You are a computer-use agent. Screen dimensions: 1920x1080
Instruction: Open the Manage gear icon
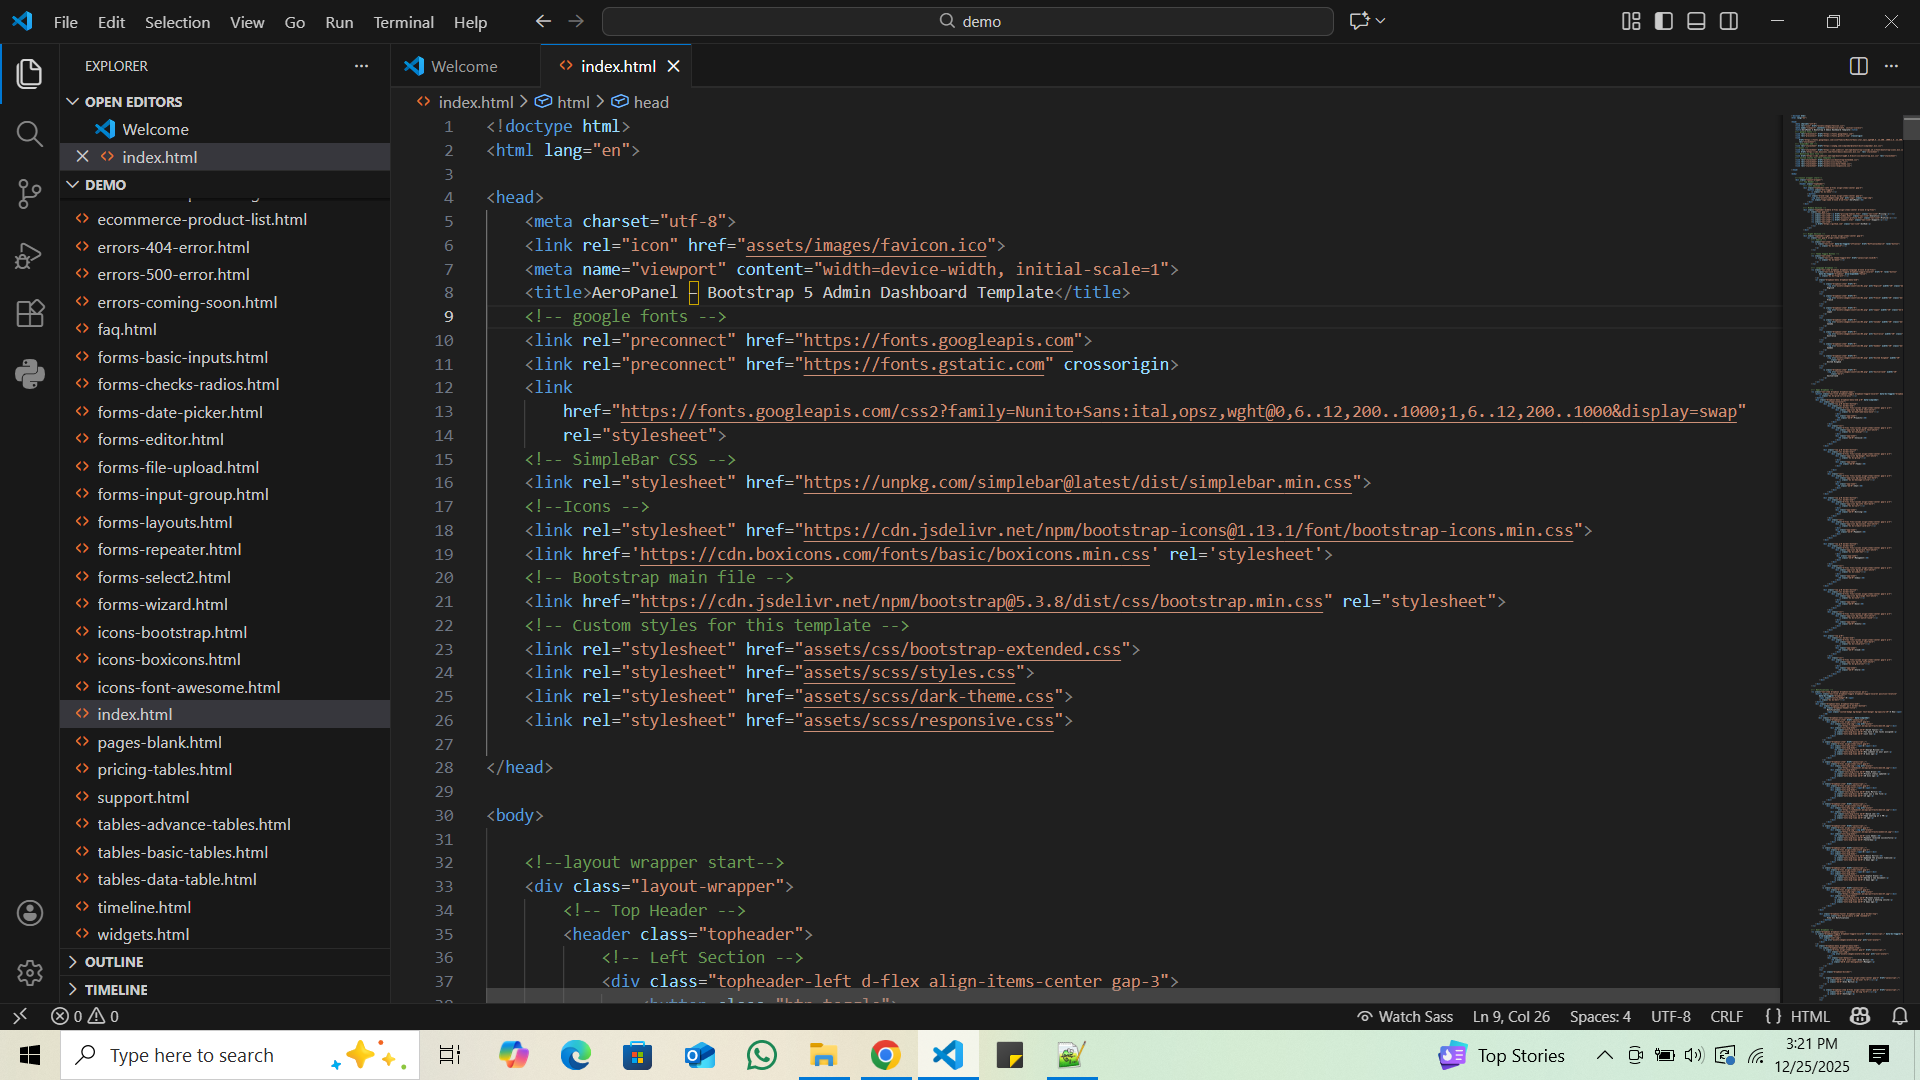pyautogui.click(x=30, y=972)
